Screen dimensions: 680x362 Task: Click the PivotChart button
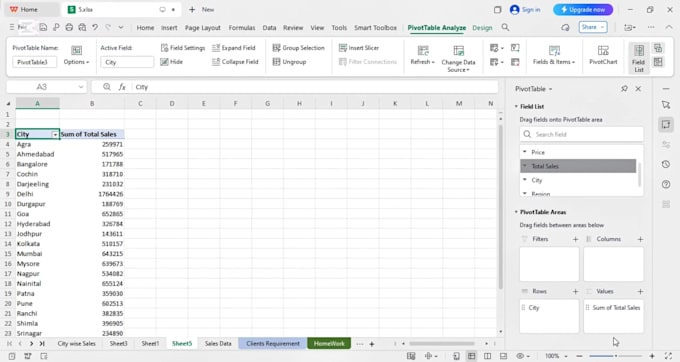tap(603, 55)
